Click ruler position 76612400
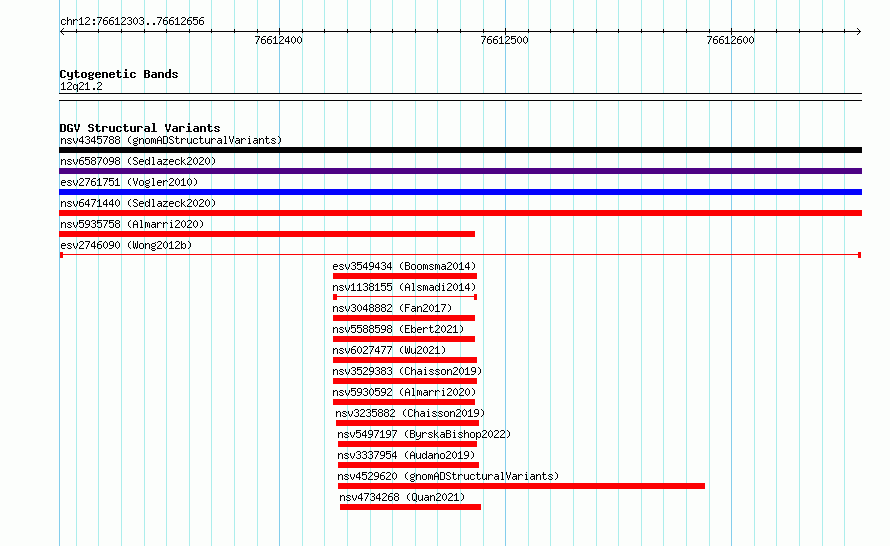Viewport: 890px width, 546px height. point(278,40)
